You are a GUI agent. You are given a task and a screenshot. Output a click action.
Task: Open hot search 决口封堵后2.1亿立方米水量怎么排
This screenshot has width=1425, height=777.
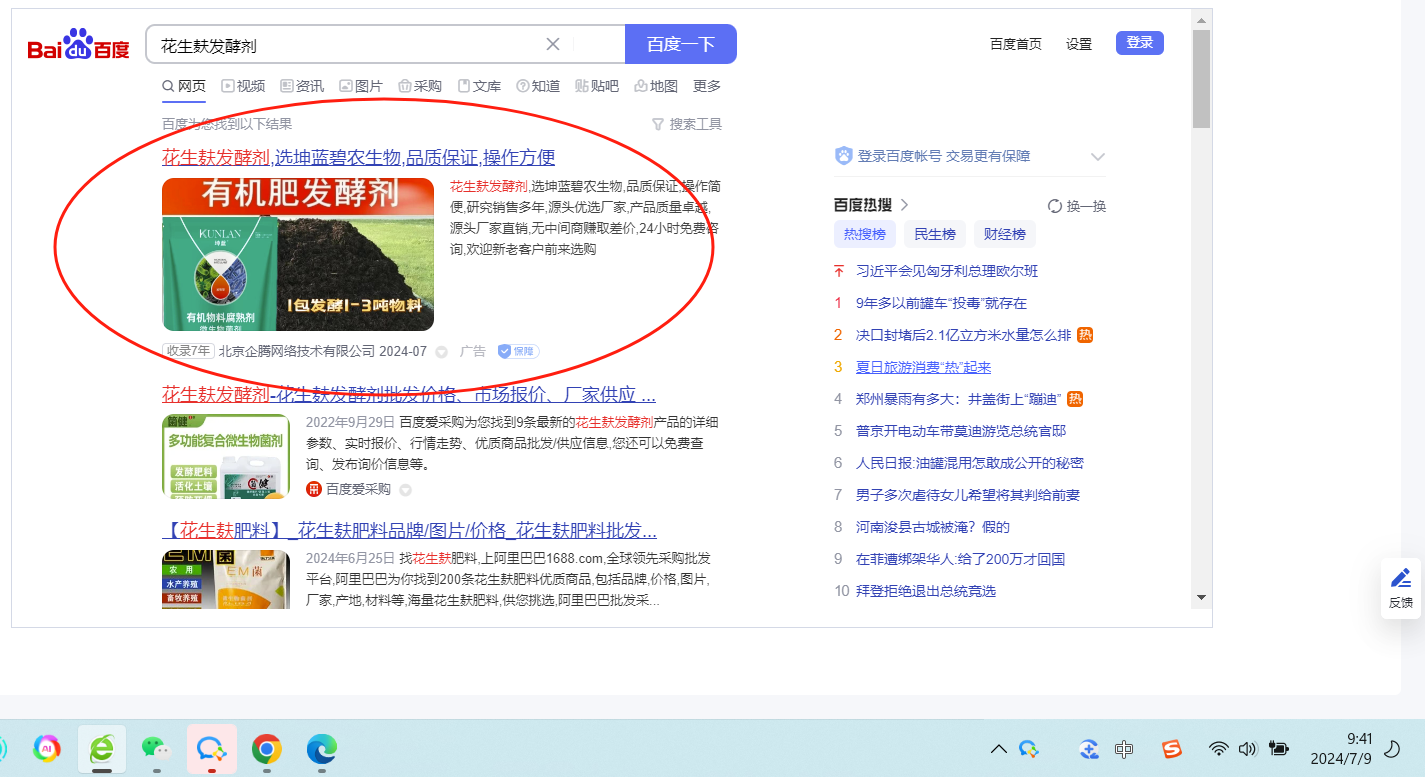[963, 335]
